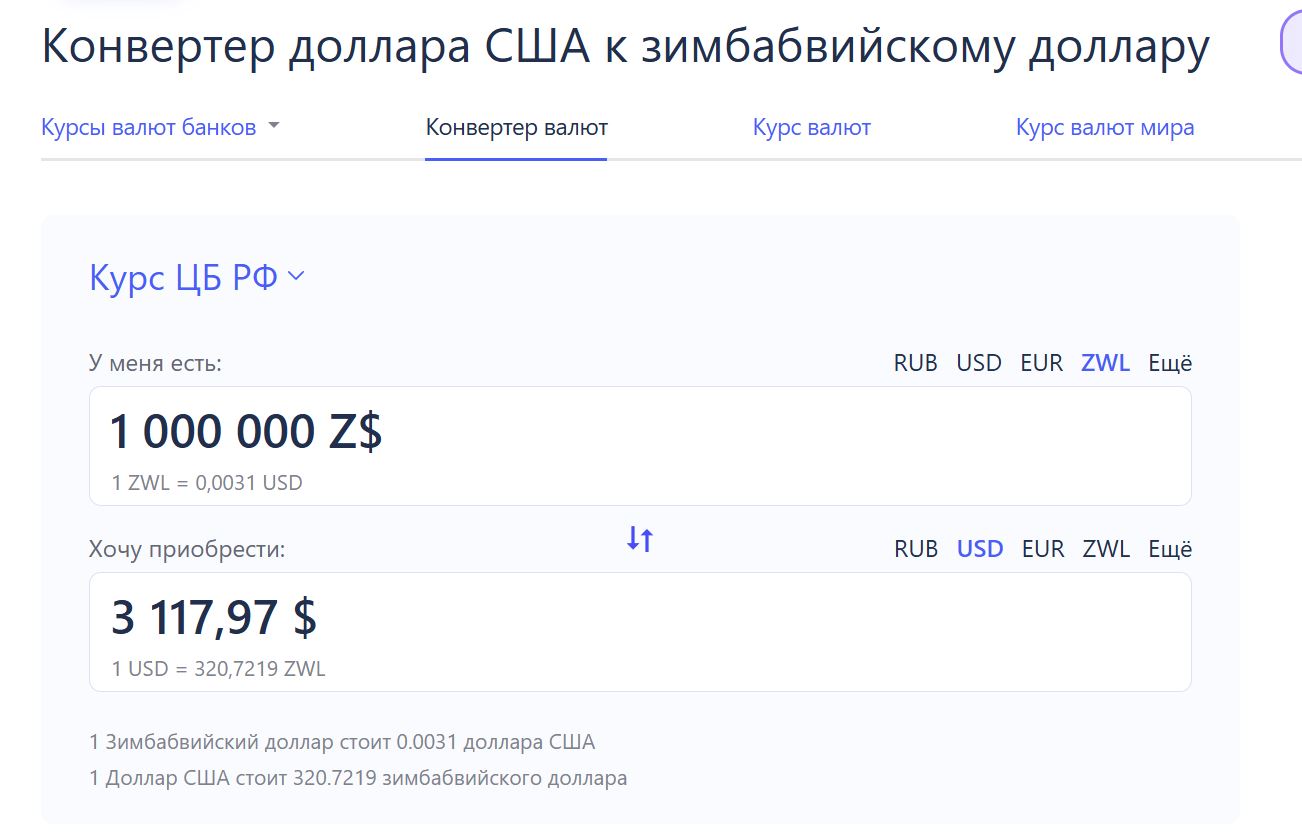
Task: Click the purple button at top right
Action: click(x=1291, y=46)
